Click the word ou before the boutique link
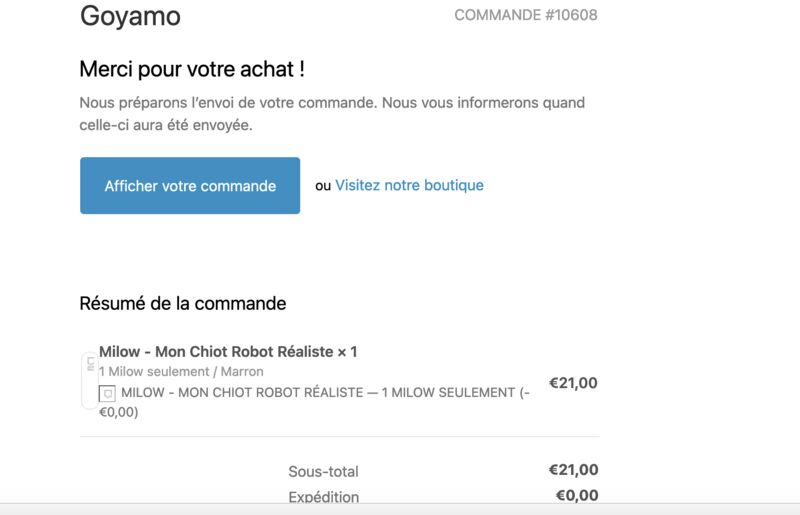The height and width of the screenshot is (515, 800). point(323,186)
